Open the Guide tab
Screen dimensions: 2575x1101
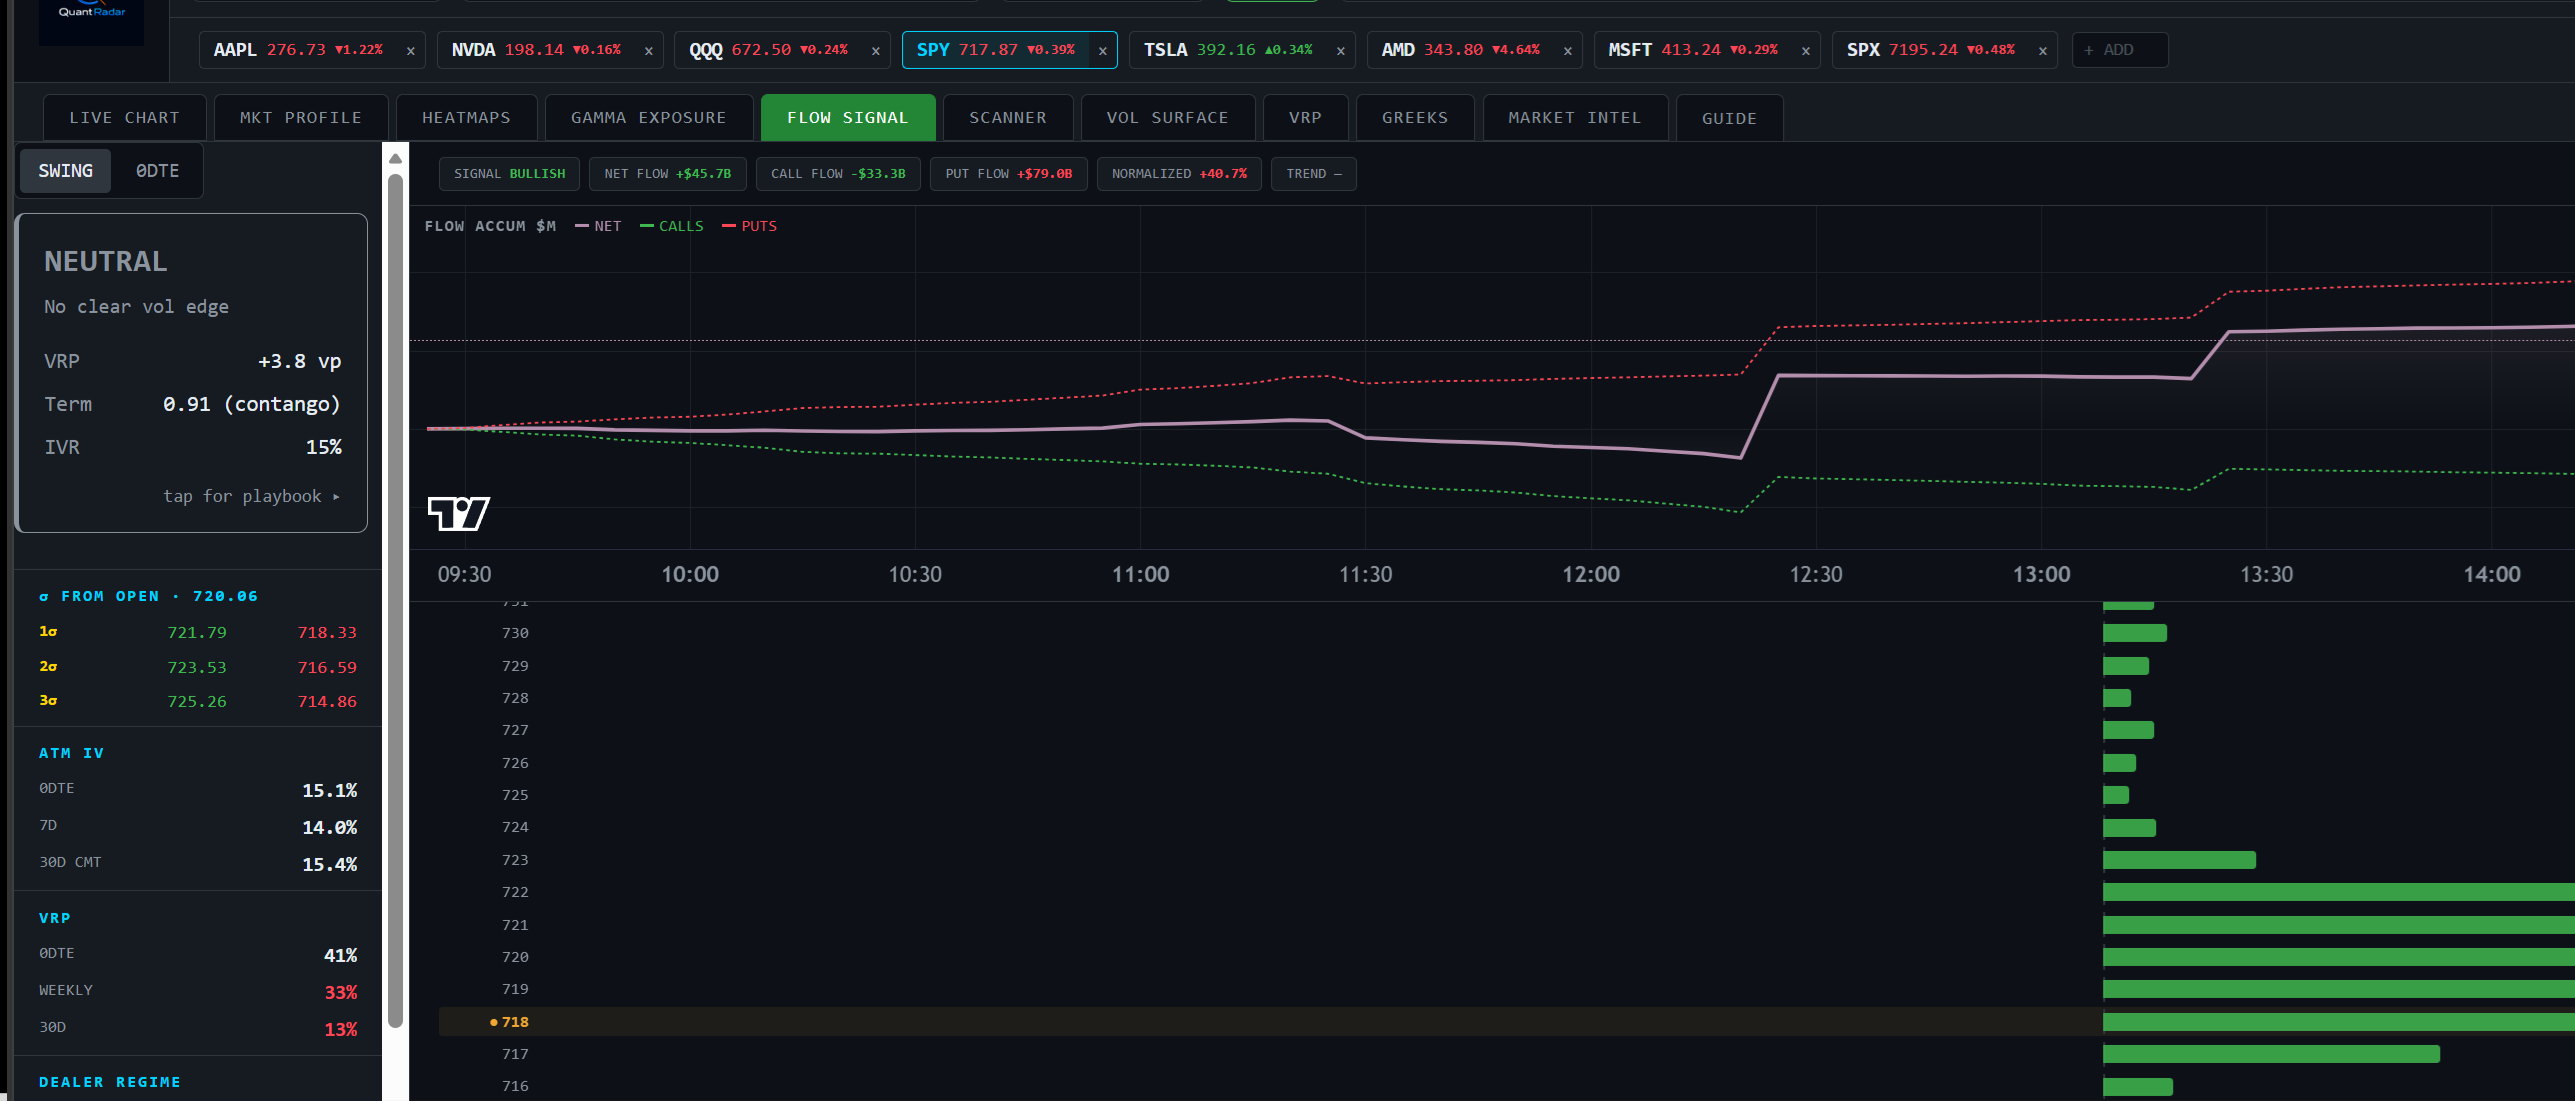[x=1729, y=118]
